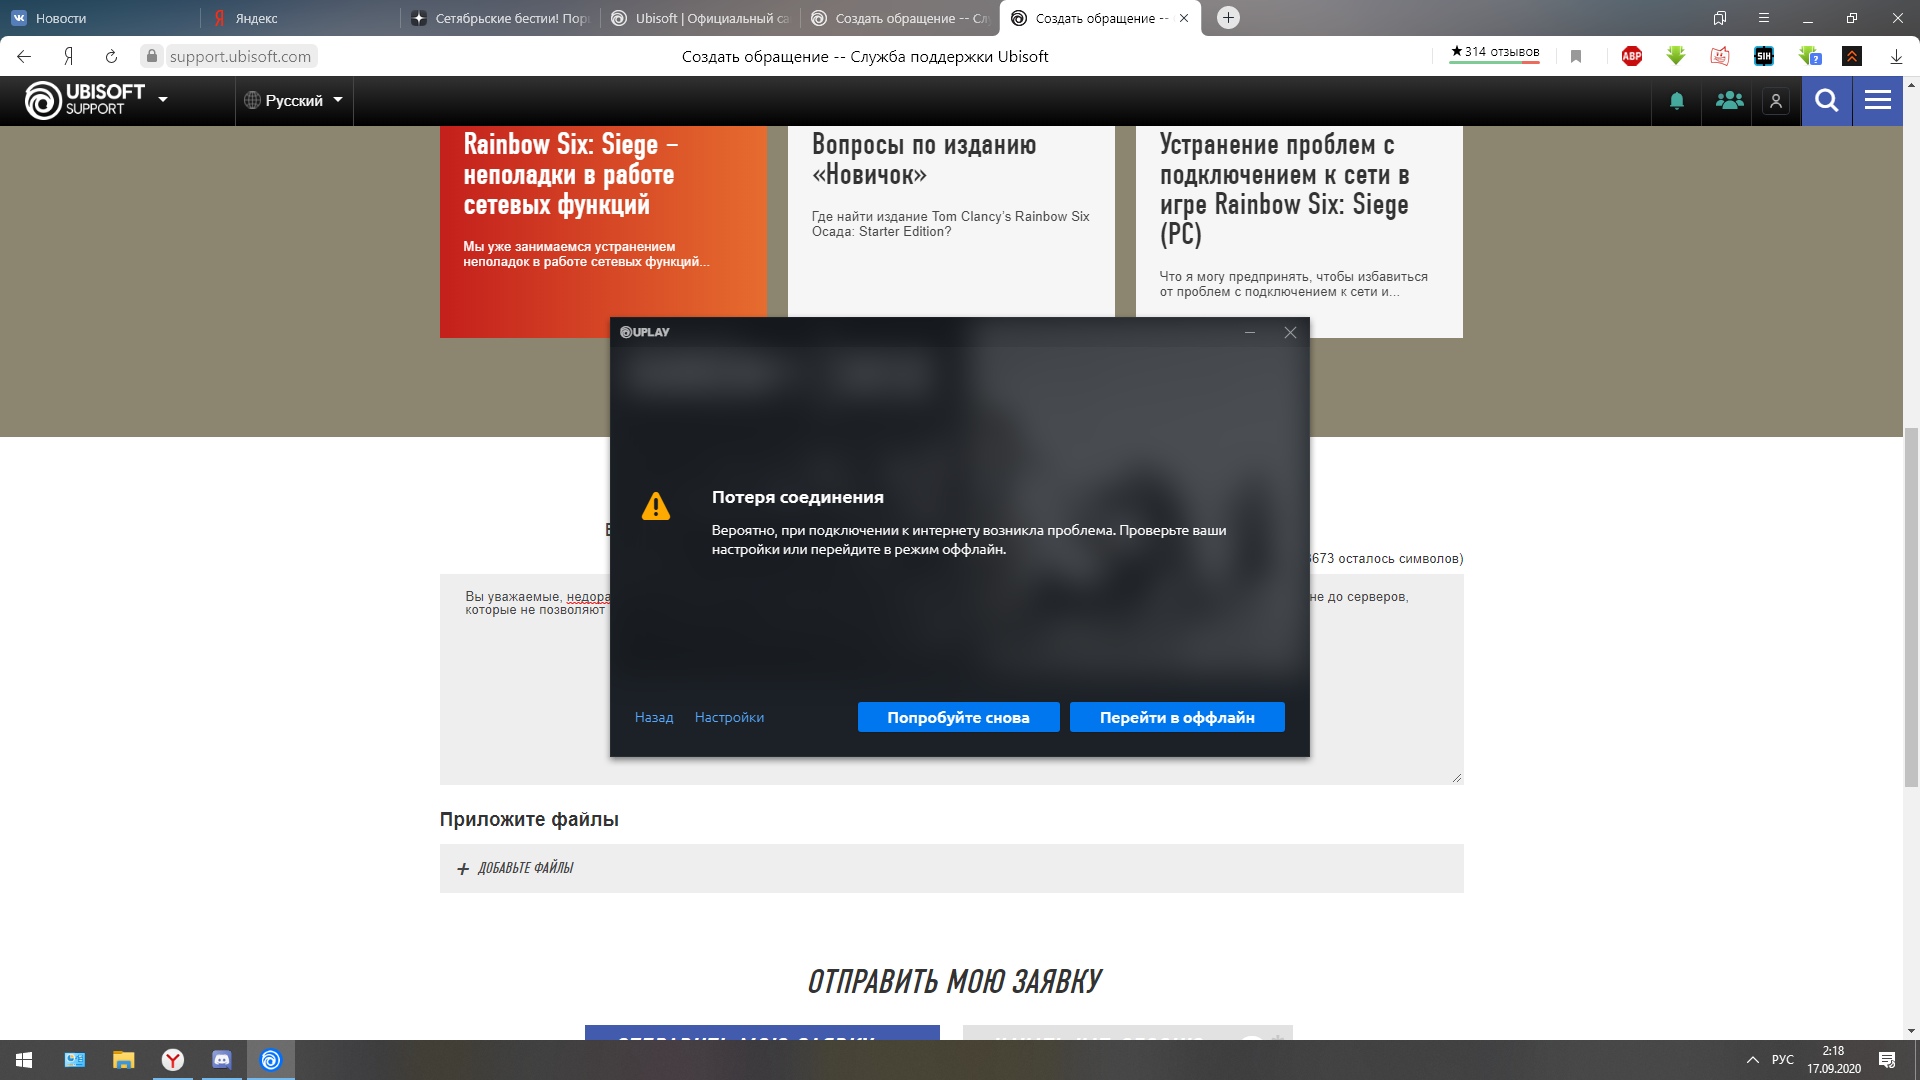Click the Yandex home Я button
The image size is (1920, 1080).
68,57
